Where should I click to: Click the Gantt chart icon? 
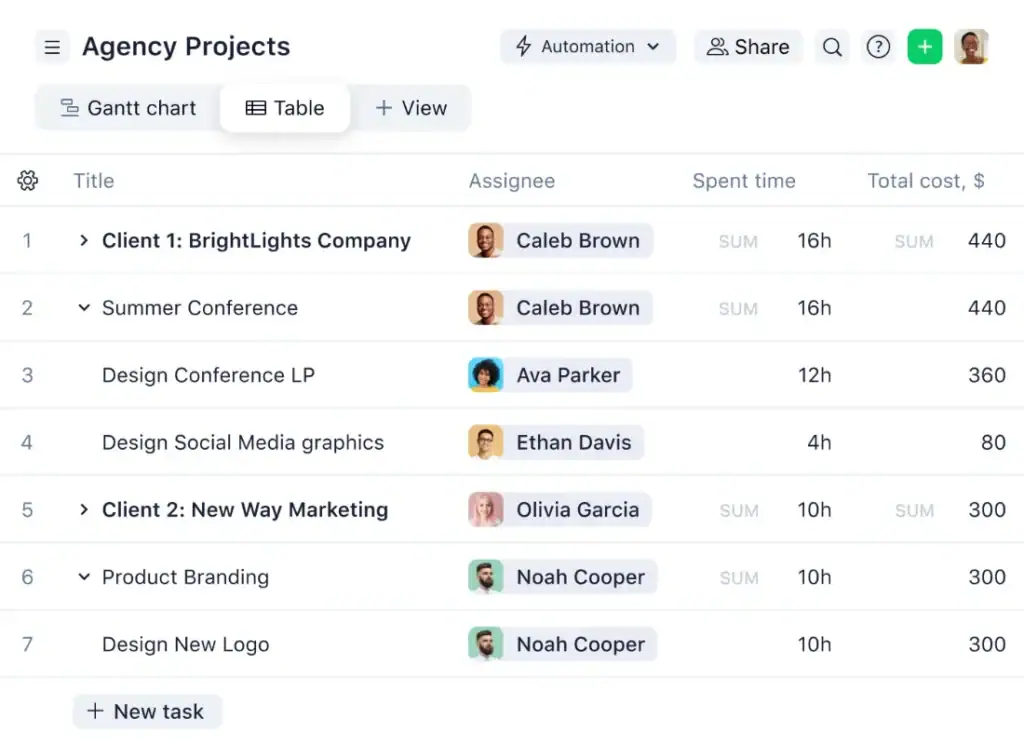(69, 108)
